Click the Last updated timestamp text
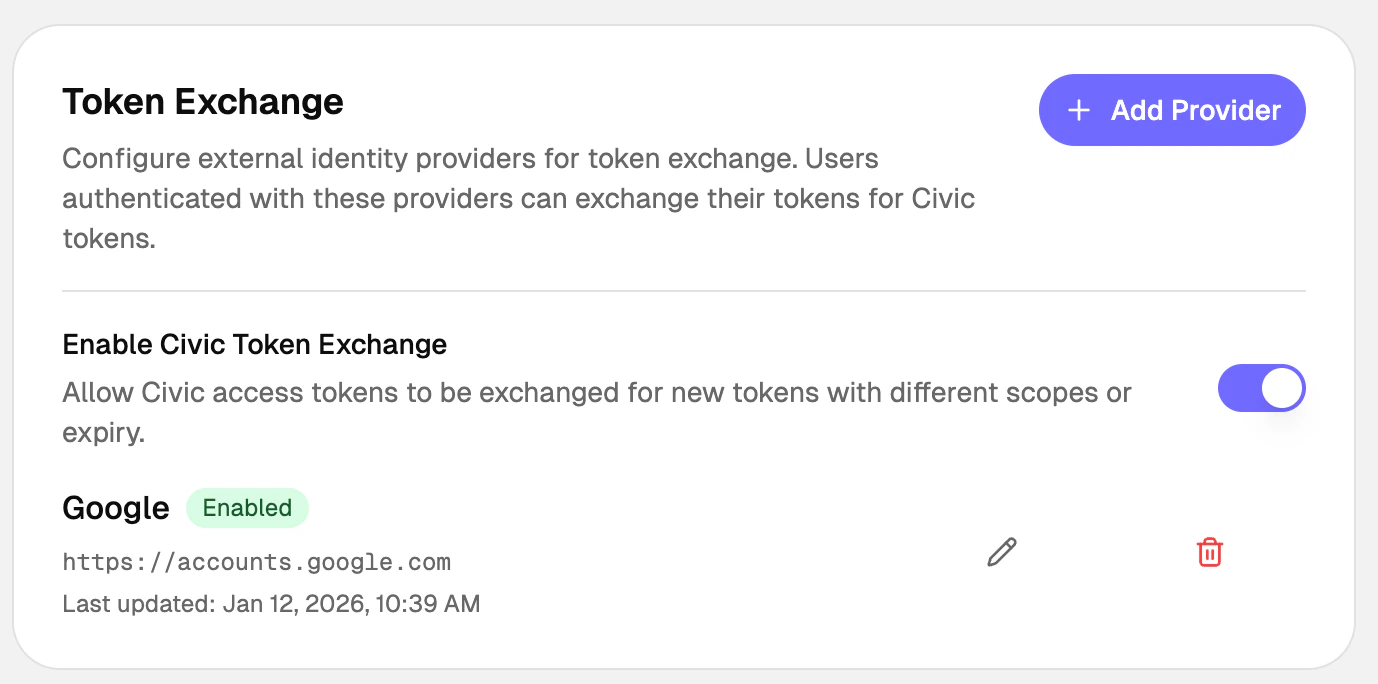This screenshot has width=1378, height=684. pos(271,603)
